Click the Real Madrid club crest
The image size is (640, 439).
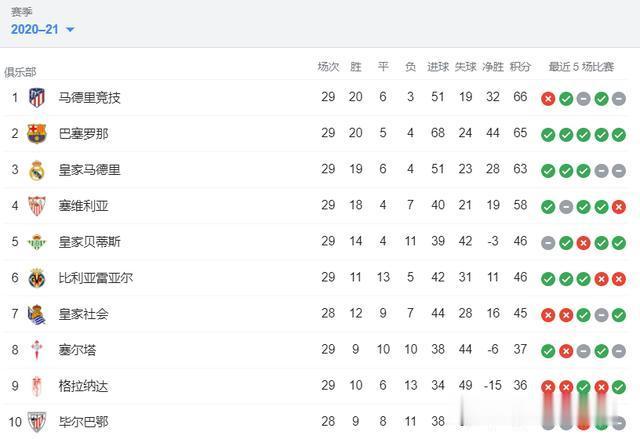coord(37,170)
